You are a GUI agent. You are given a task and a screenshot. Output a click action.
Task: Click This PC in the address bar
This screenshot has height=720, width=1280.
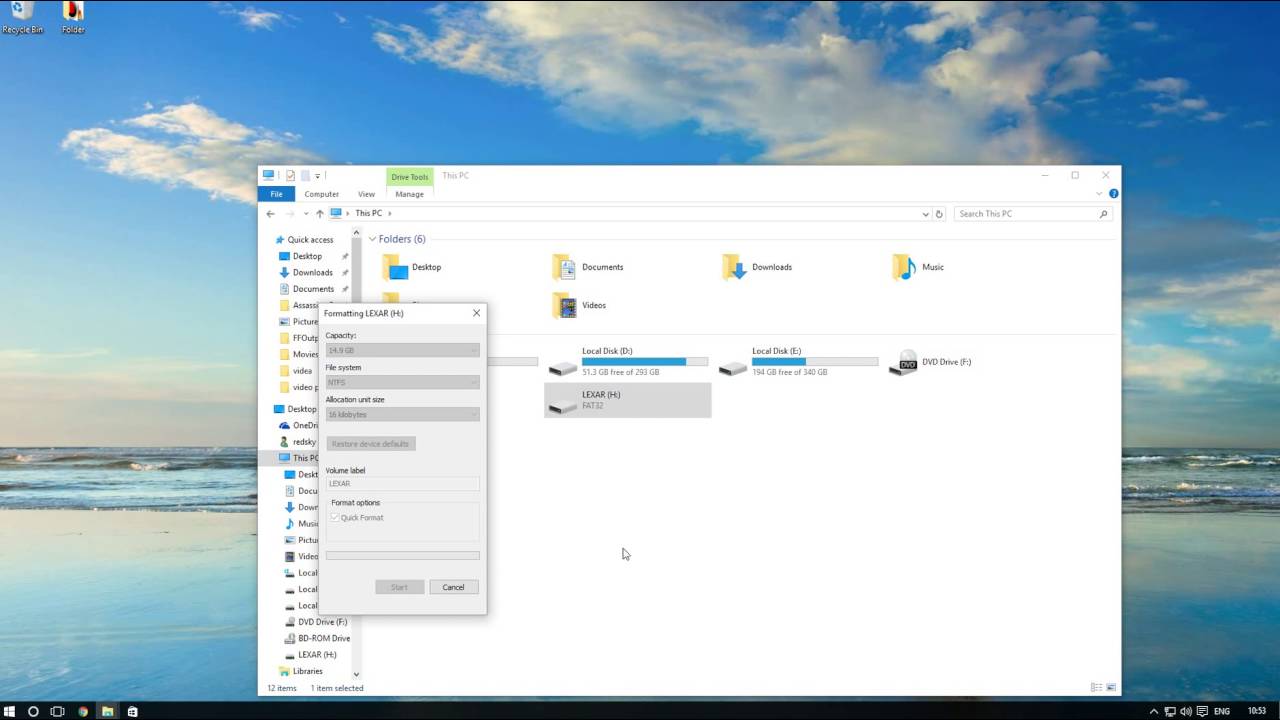[369, 213]
